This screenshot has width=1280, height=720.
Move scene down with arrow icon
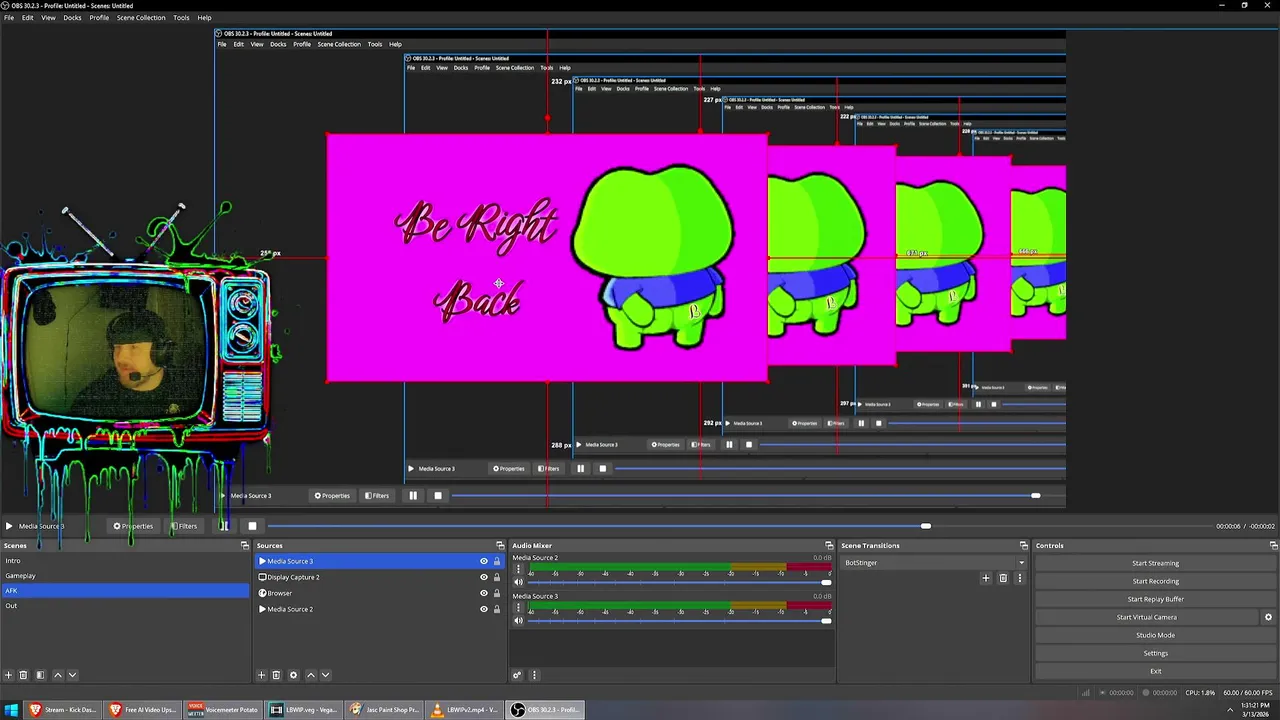point(72,675)
